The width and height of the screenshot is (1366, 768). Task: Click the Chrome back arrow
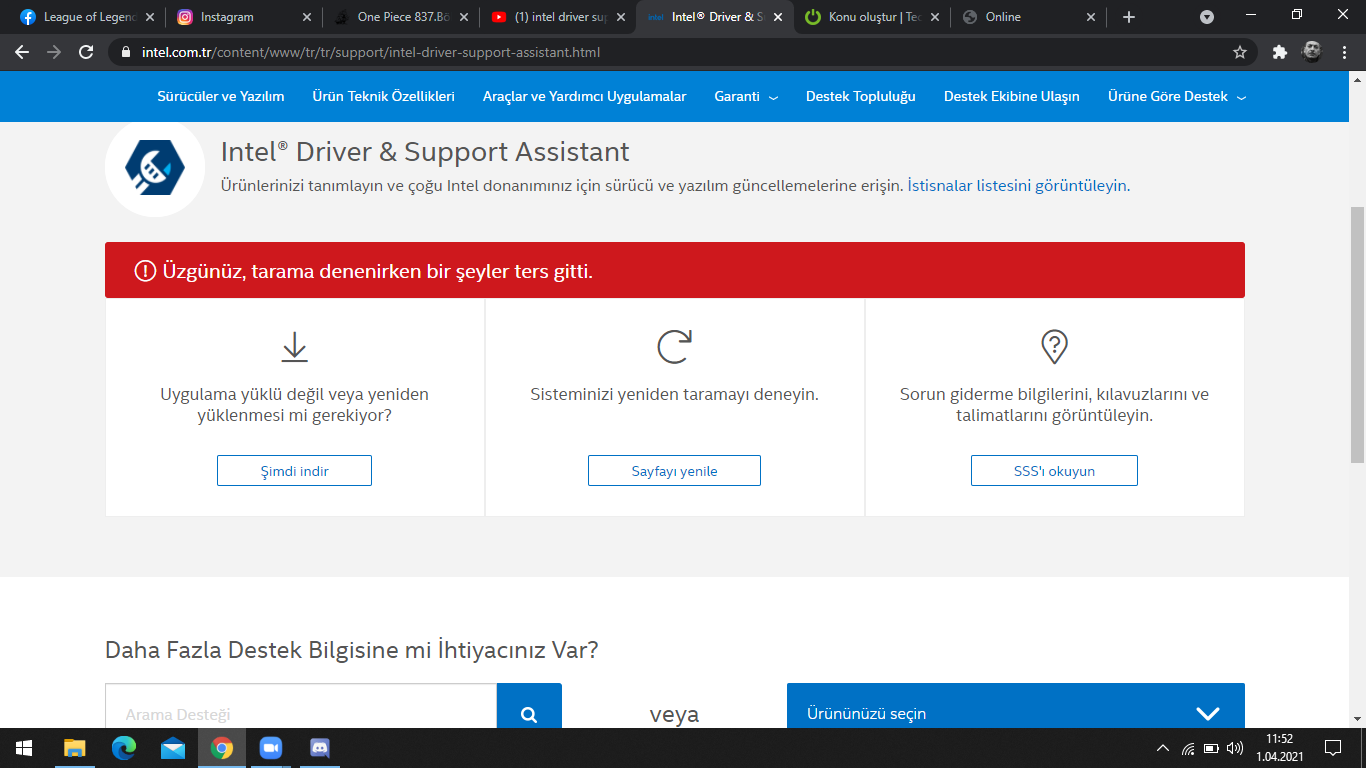click(x=22, y=52)
